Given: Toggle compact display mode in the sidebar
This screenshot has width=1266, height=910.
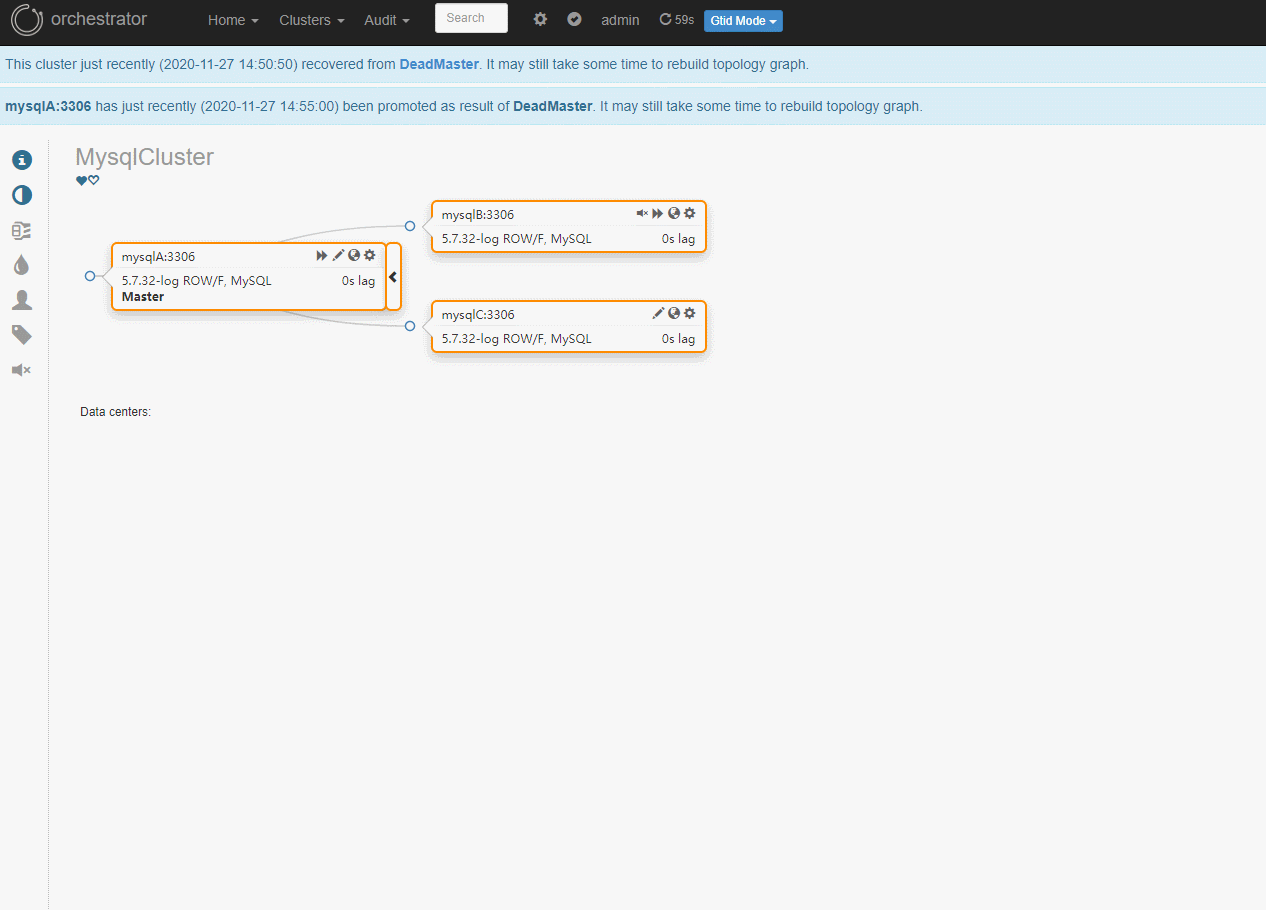Looking at the screenshot, I should (21, 195).
